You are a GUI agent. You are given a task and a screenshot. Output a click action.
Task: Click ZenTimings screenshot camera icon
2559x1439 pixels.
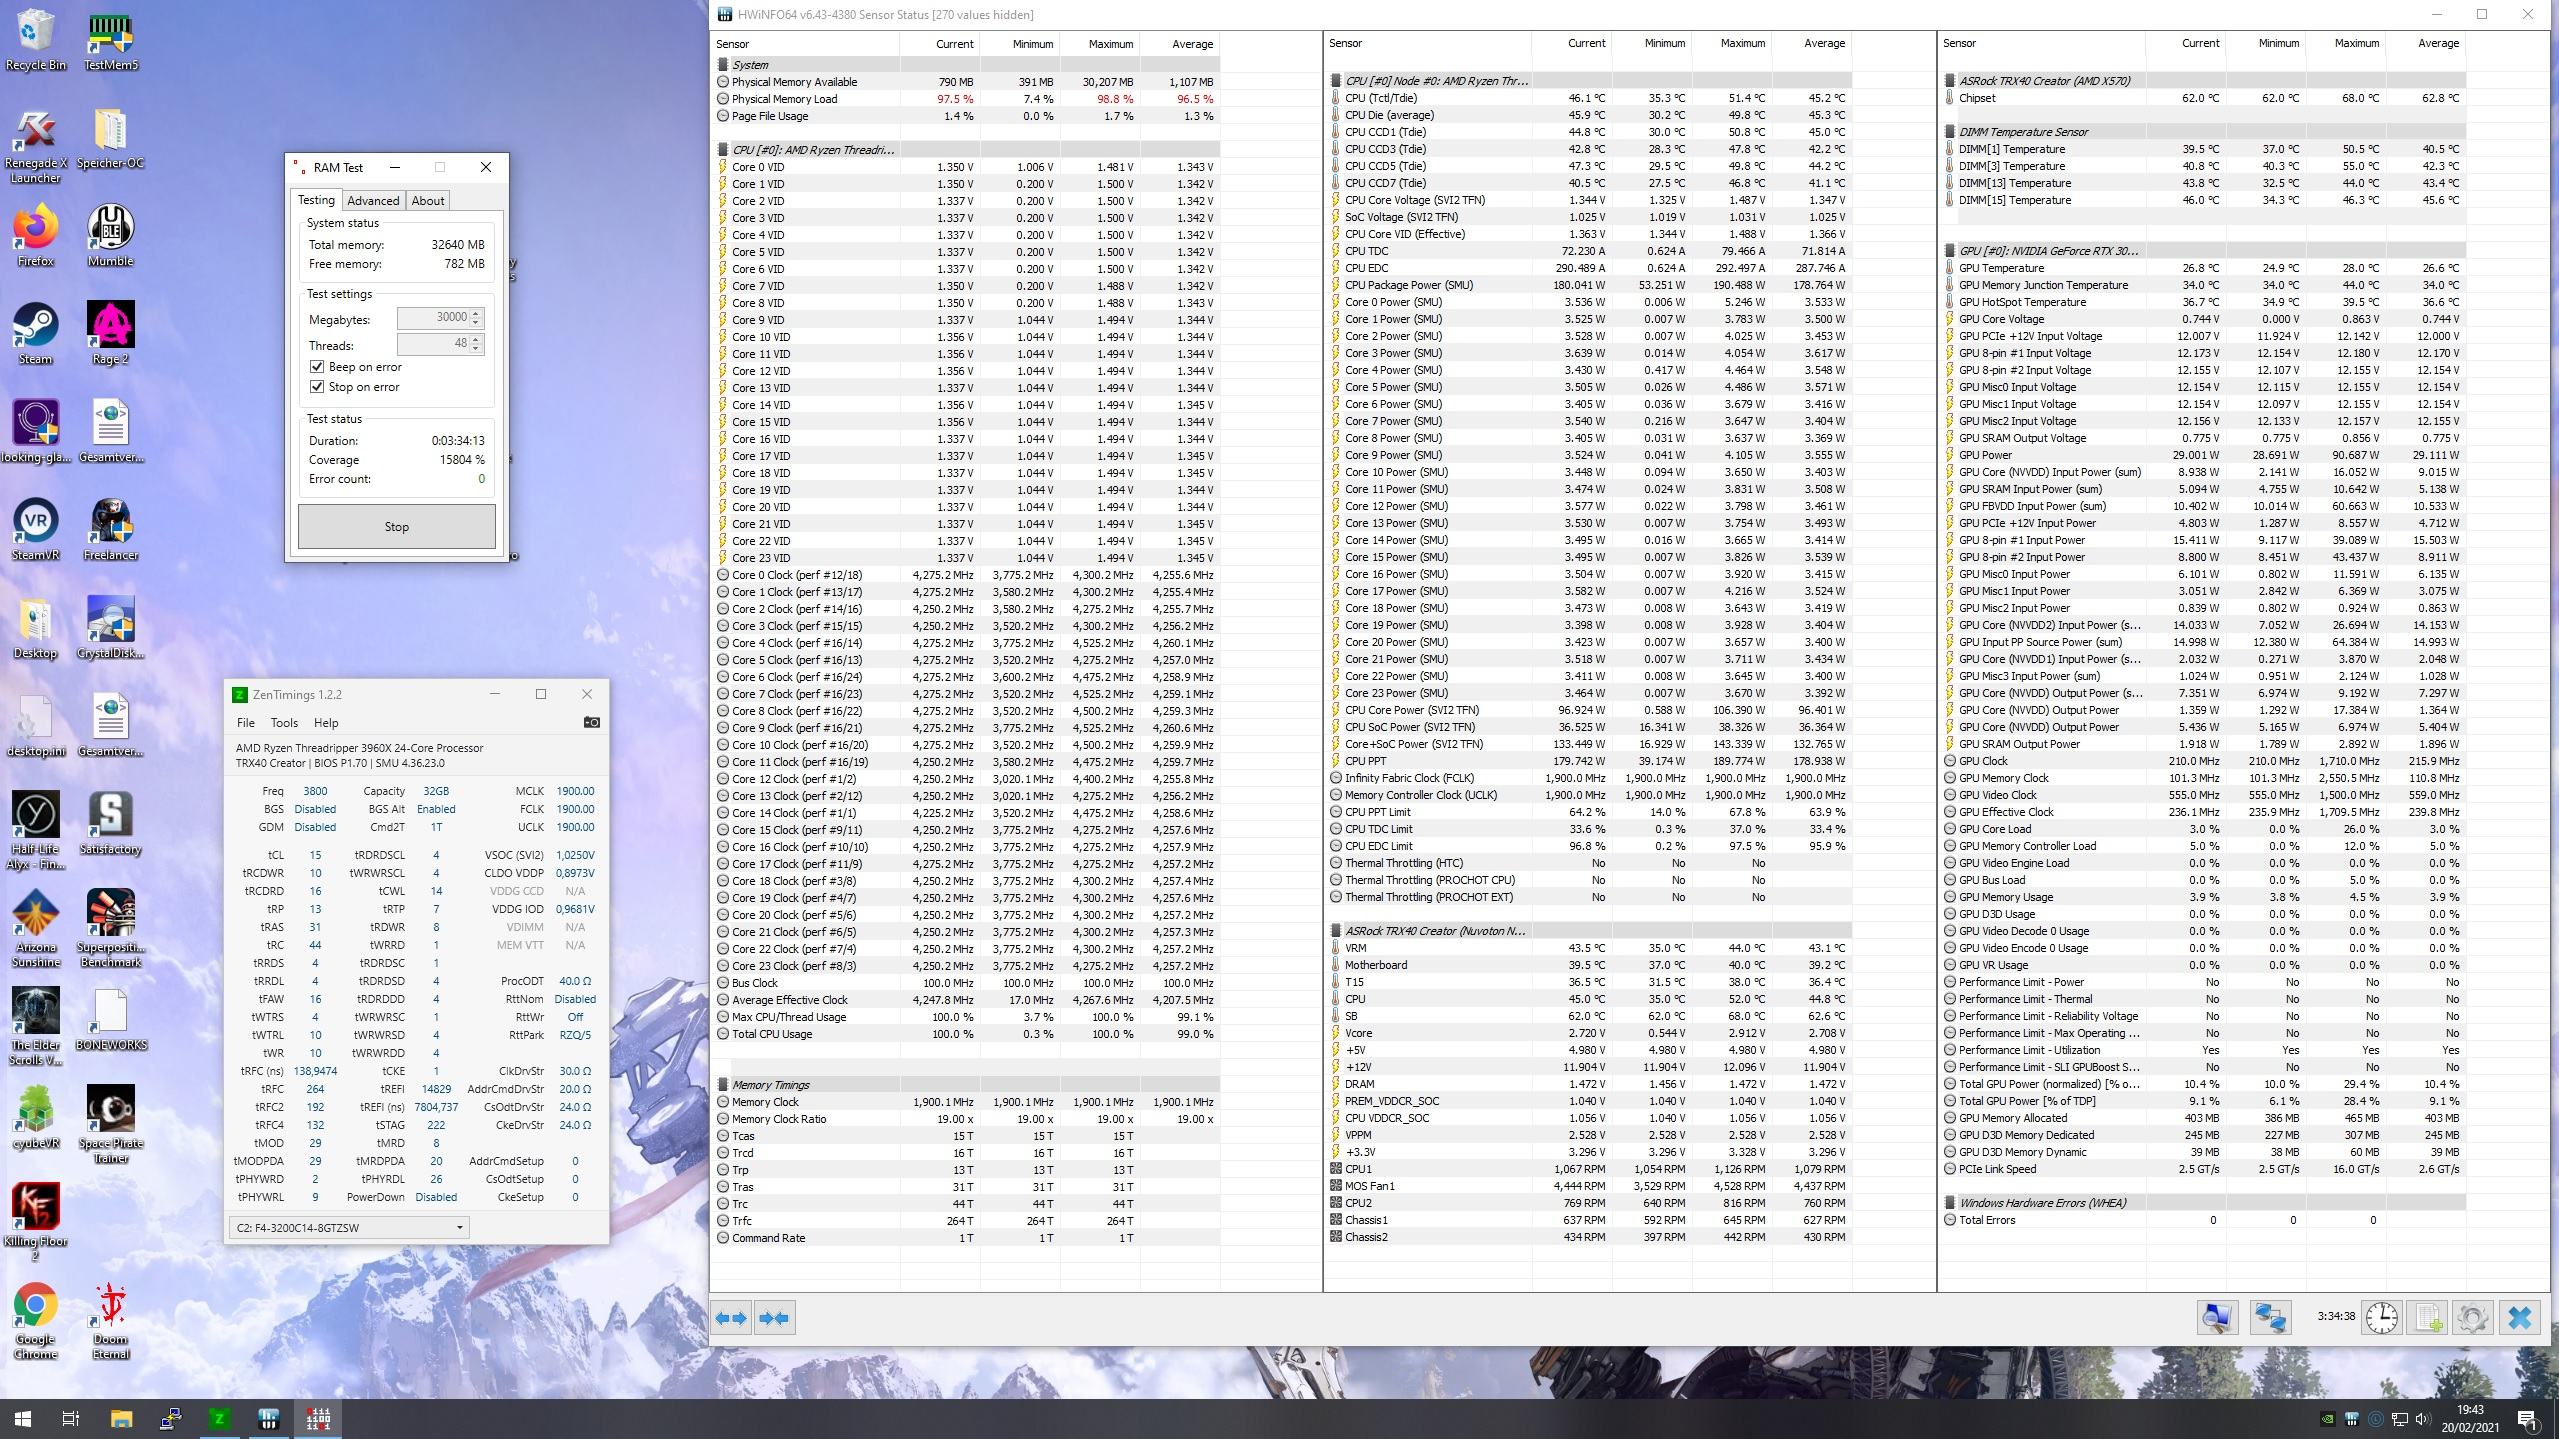click(591, 722)
